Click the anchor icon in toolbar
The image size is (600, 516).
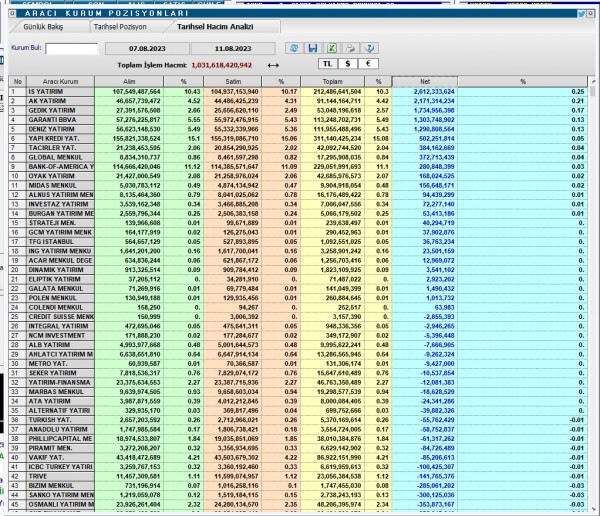pos(369,48)
